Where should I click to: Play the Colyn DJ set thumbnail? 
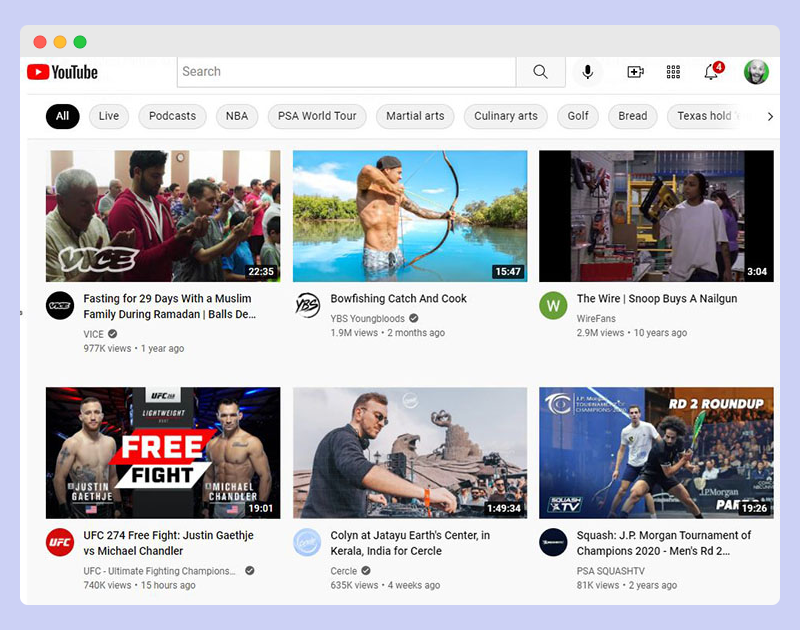tap(410, 453)
